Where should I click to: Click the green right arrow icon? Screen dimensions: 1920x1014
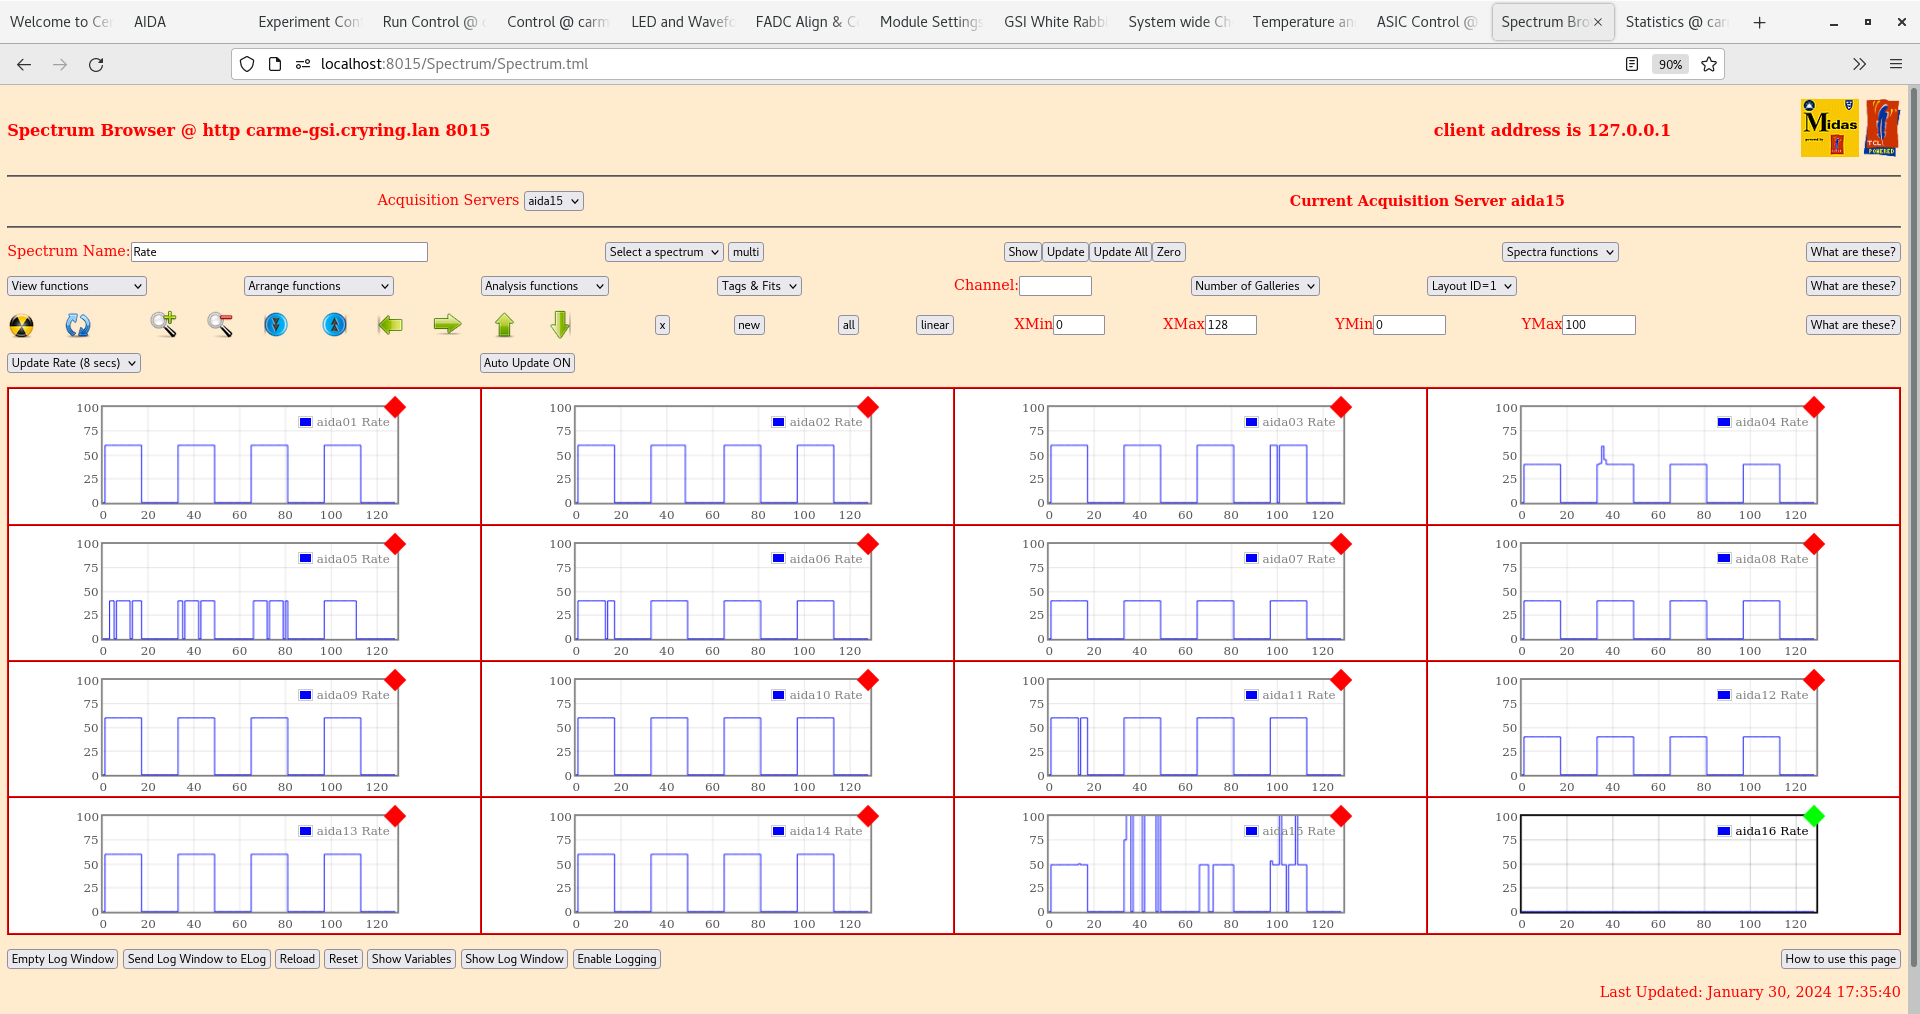point(447,324)
